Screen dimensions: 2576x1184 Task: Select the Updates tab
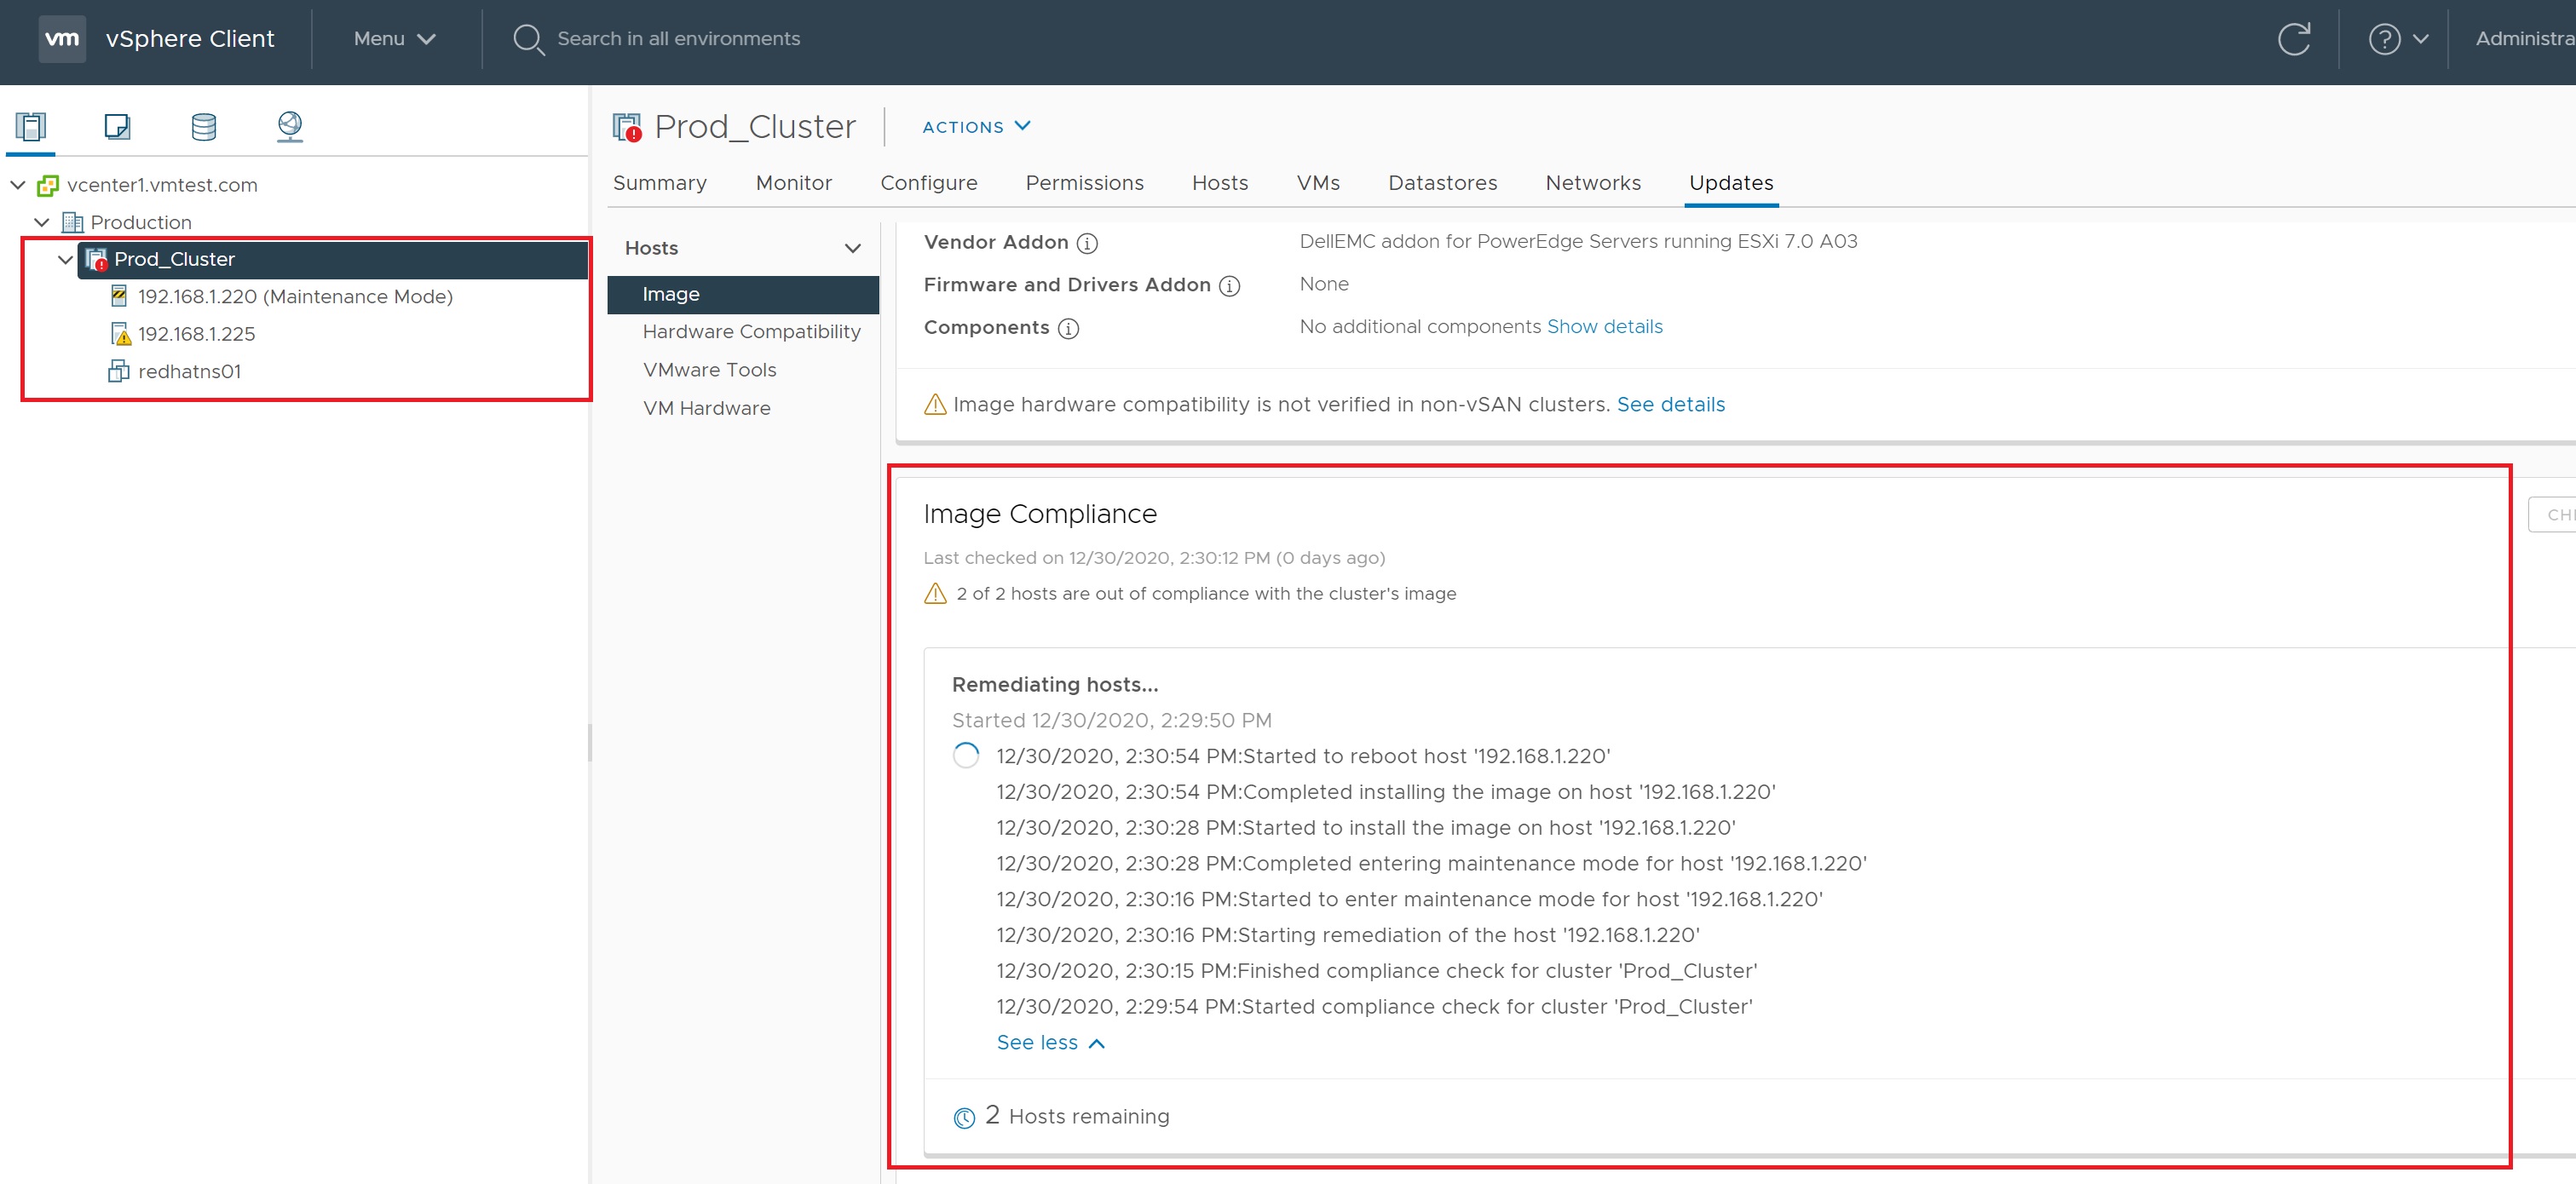coord(1731,183)
